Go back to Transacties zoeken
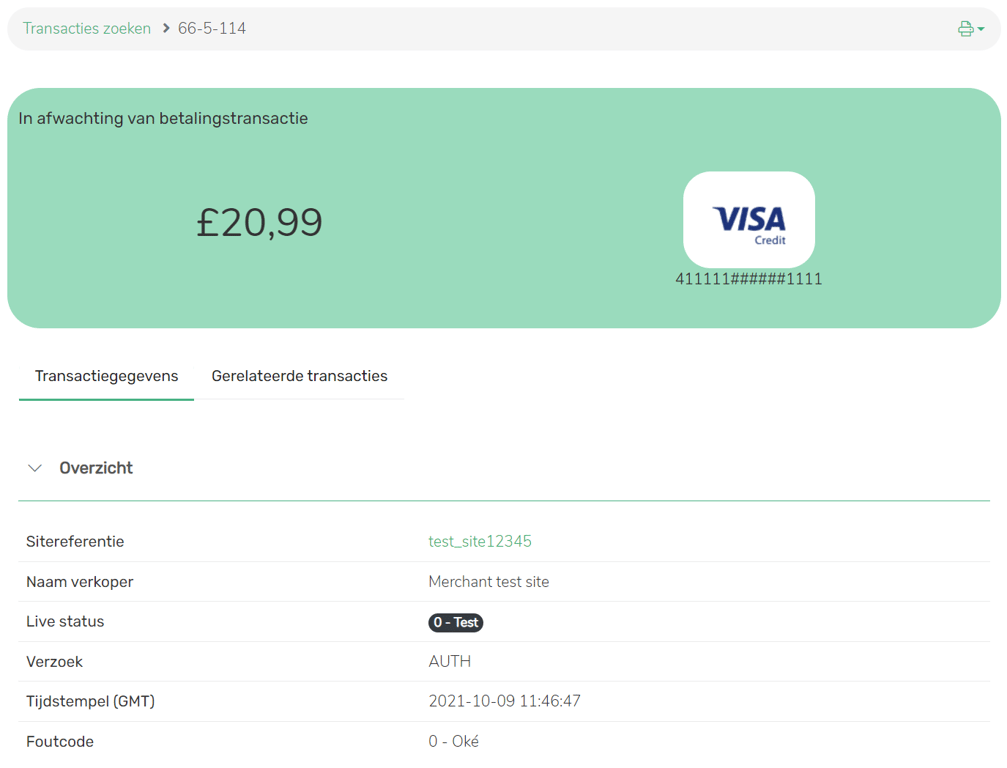Screen dimensions: 1007x768 tap(87, 28)
